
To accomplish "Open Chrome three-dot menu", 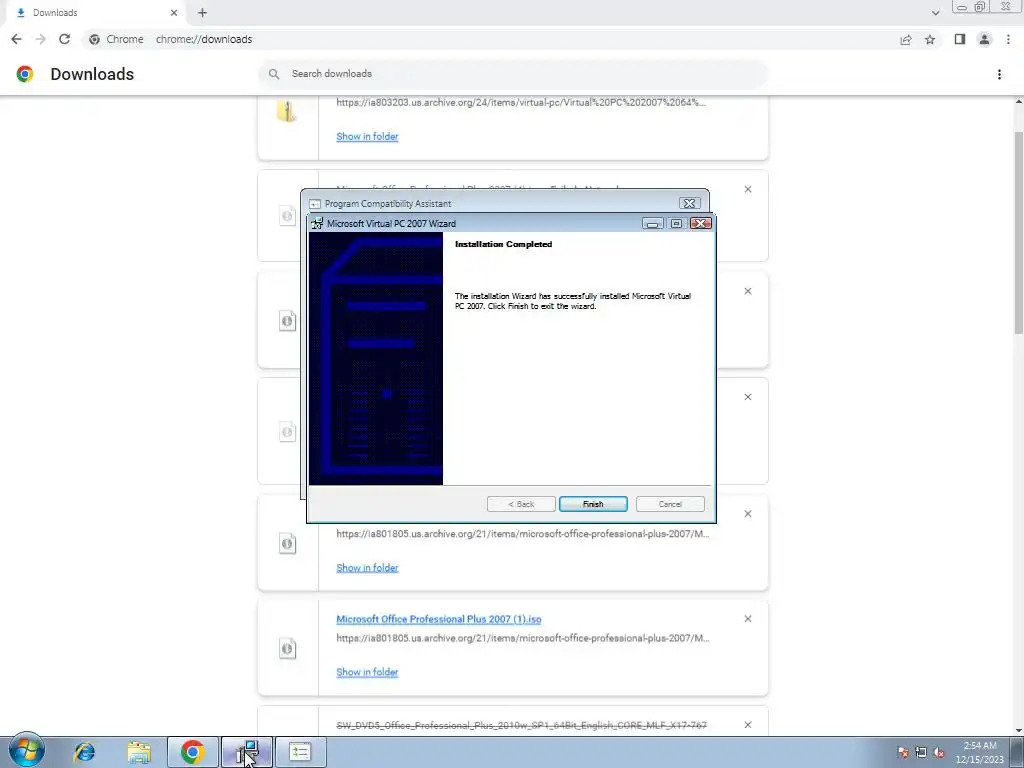I will click(1008, 39).
